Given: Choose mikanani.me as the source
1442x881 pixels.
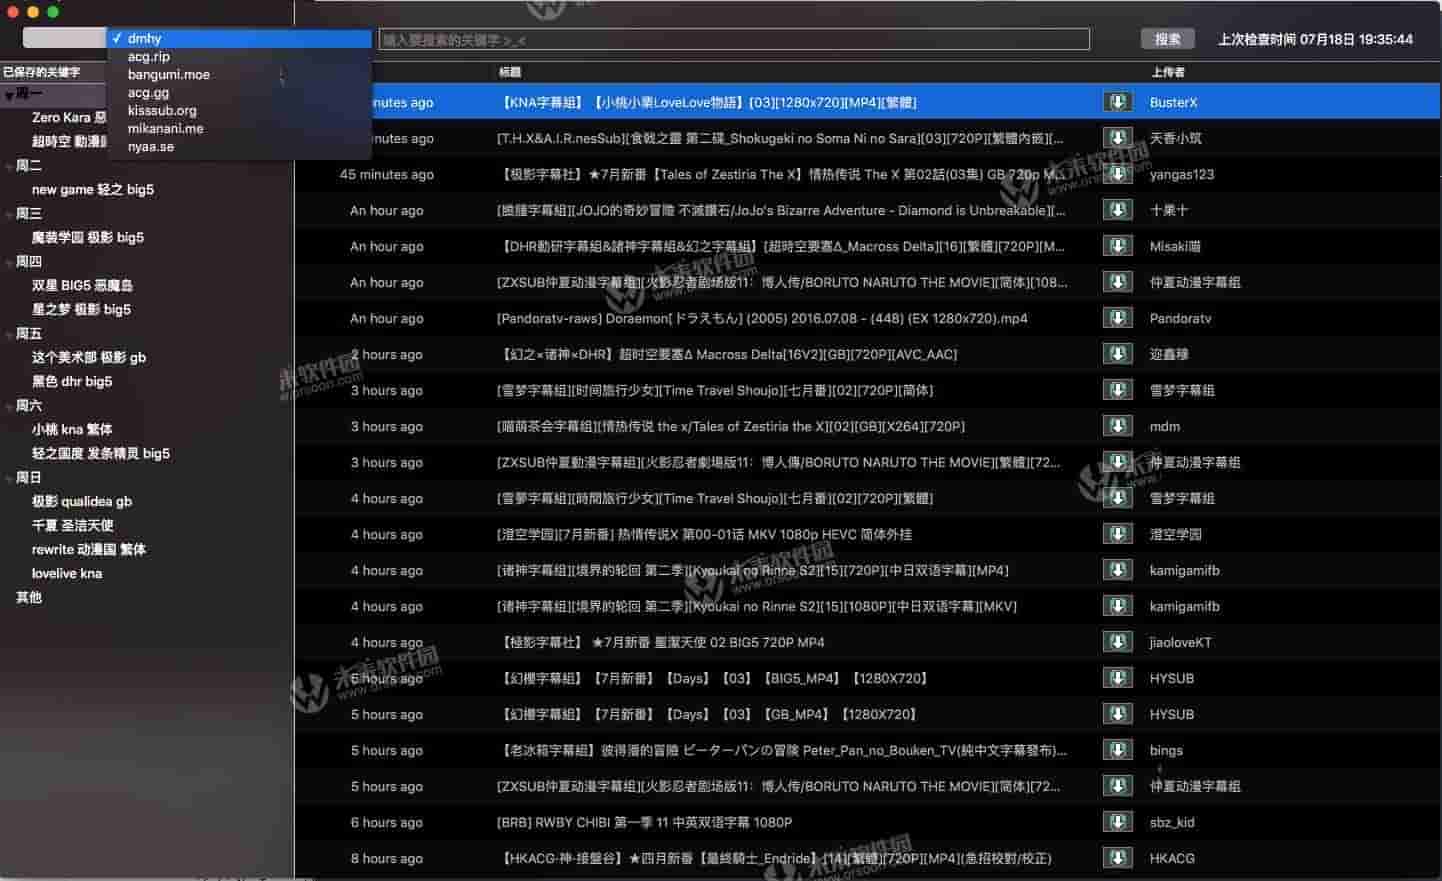Looking at the screenshot, I should pyautogui.click(x=239, y=129).
